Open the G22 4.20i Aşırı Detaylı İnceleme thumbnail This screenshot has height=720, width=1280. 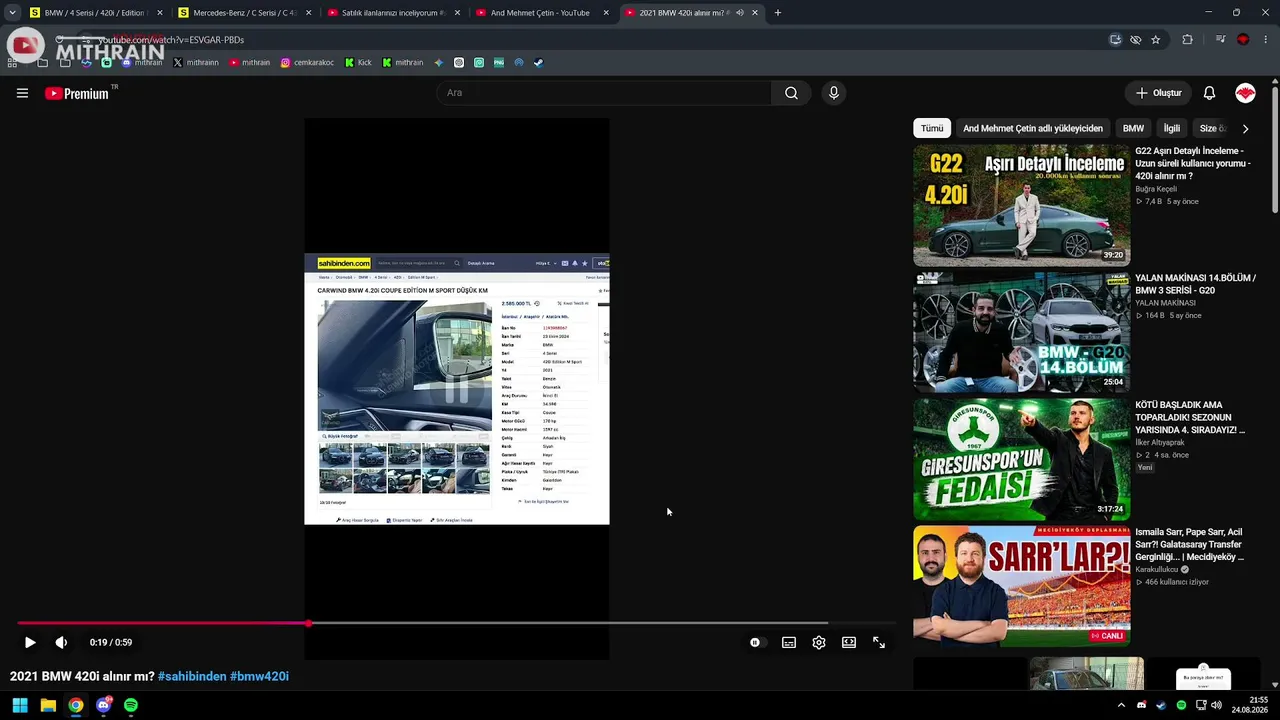coord(1021,205)
